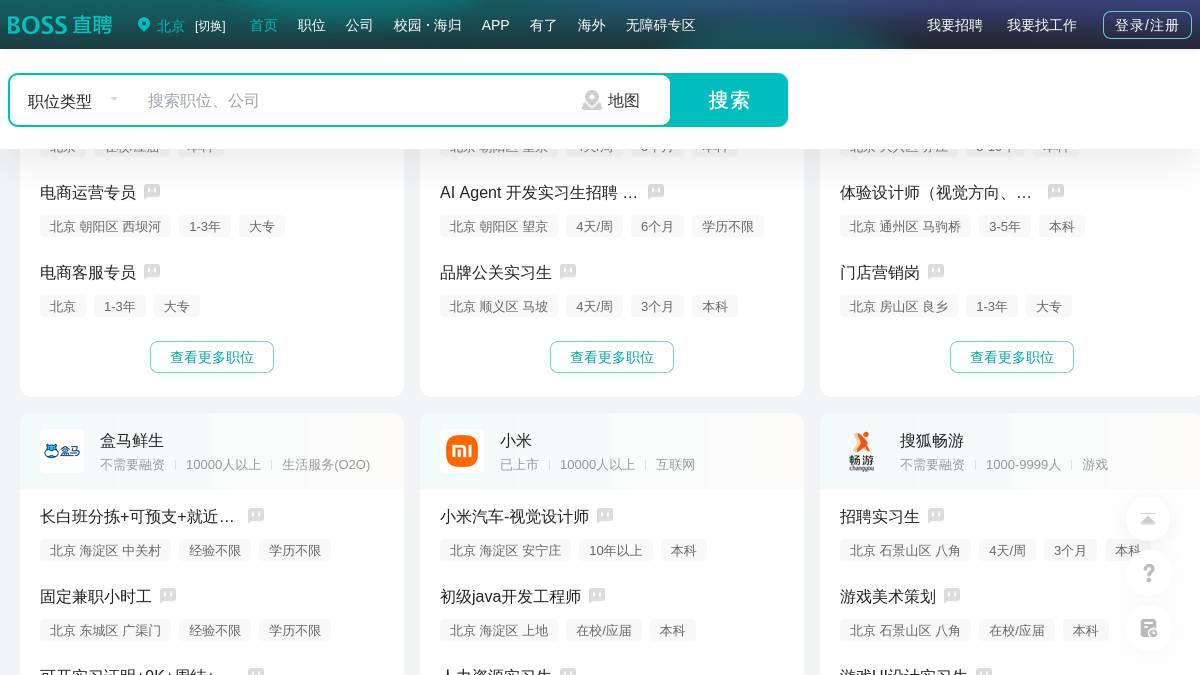Image resolution: width=1200 pixels, height=675 pixels.
Task: Open the 盒马鲜生 company logo
Action: click(62, 451)
